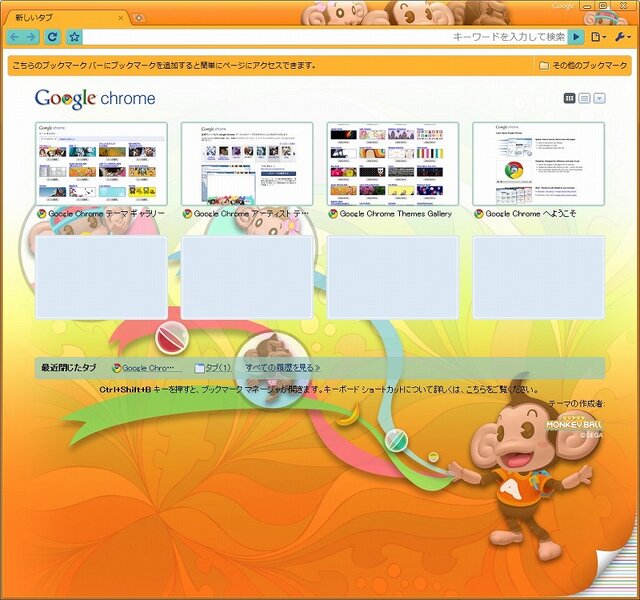
Task: Reopen the closed タブ(1) window
Action: (x=213, y=368)
